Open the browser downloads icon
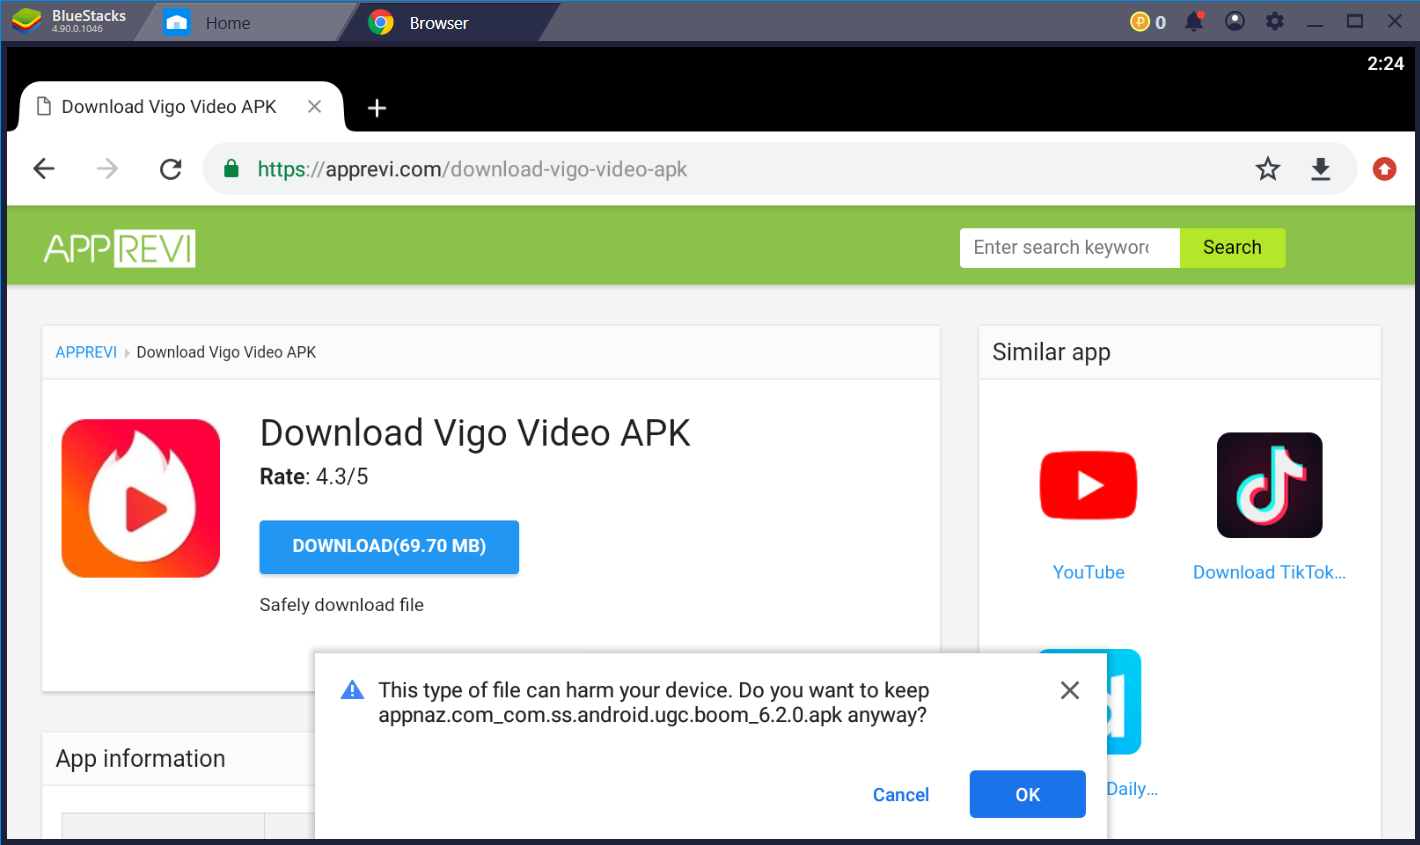Viewport: 1420px width, 845px height. (x=1321, y=169)
